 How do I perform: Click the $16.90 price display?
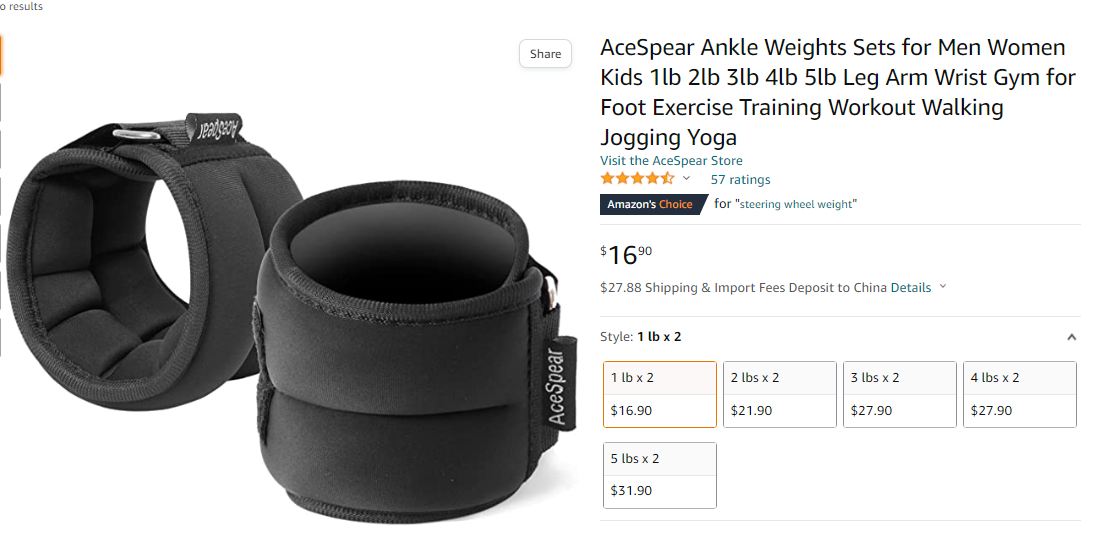click(x=626, y=255)
